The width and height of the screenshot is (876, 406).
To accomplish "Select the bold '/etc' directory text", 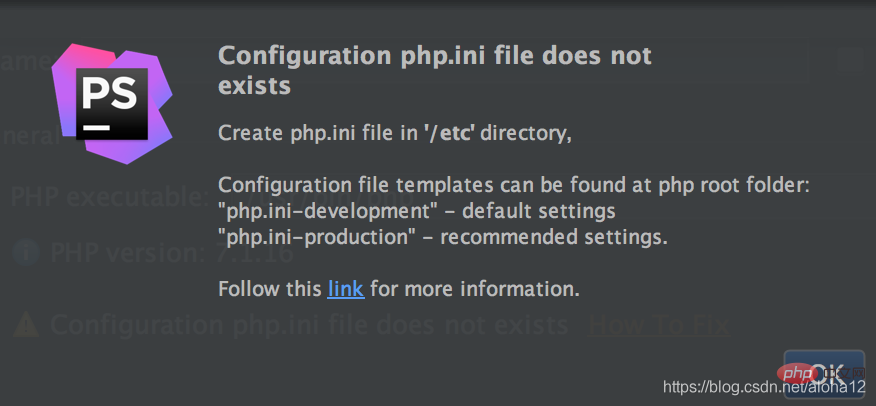I will (449, 133).
